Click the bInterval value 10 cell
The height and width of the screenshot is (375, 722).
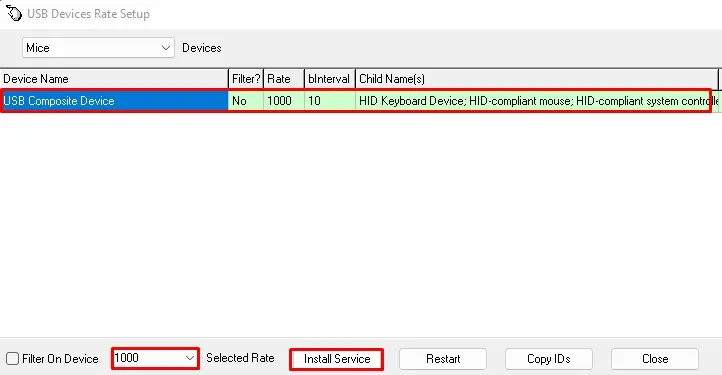pos(330,100)
